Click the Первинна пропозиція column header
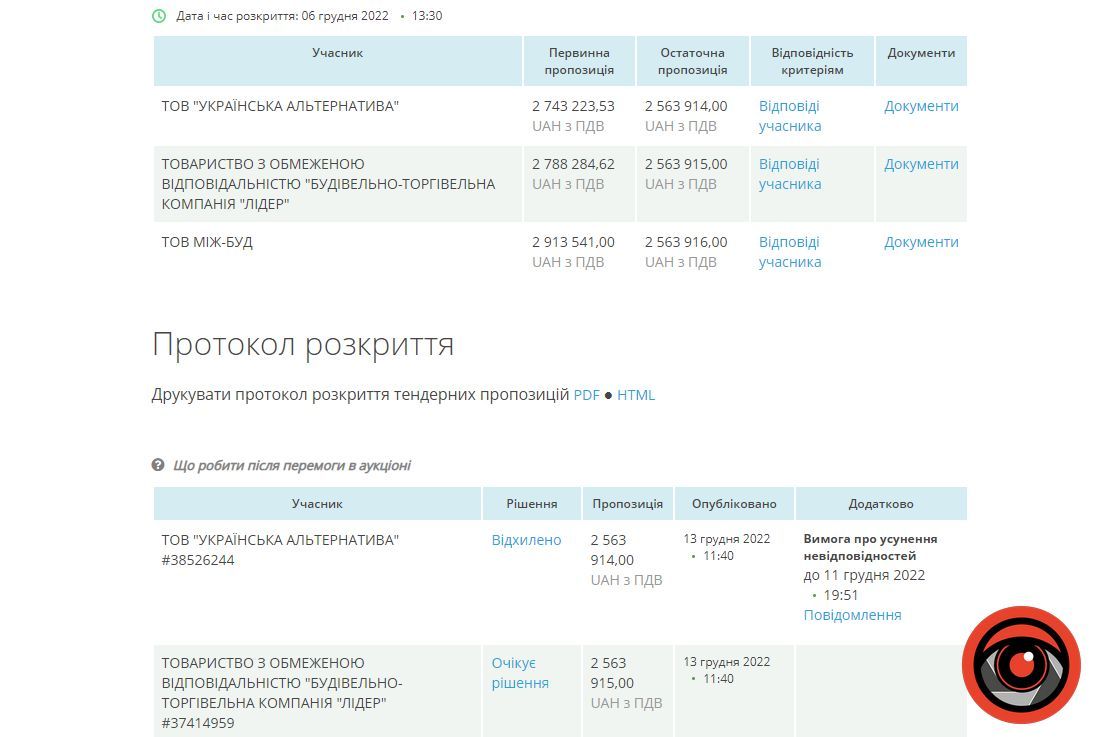 577,60
